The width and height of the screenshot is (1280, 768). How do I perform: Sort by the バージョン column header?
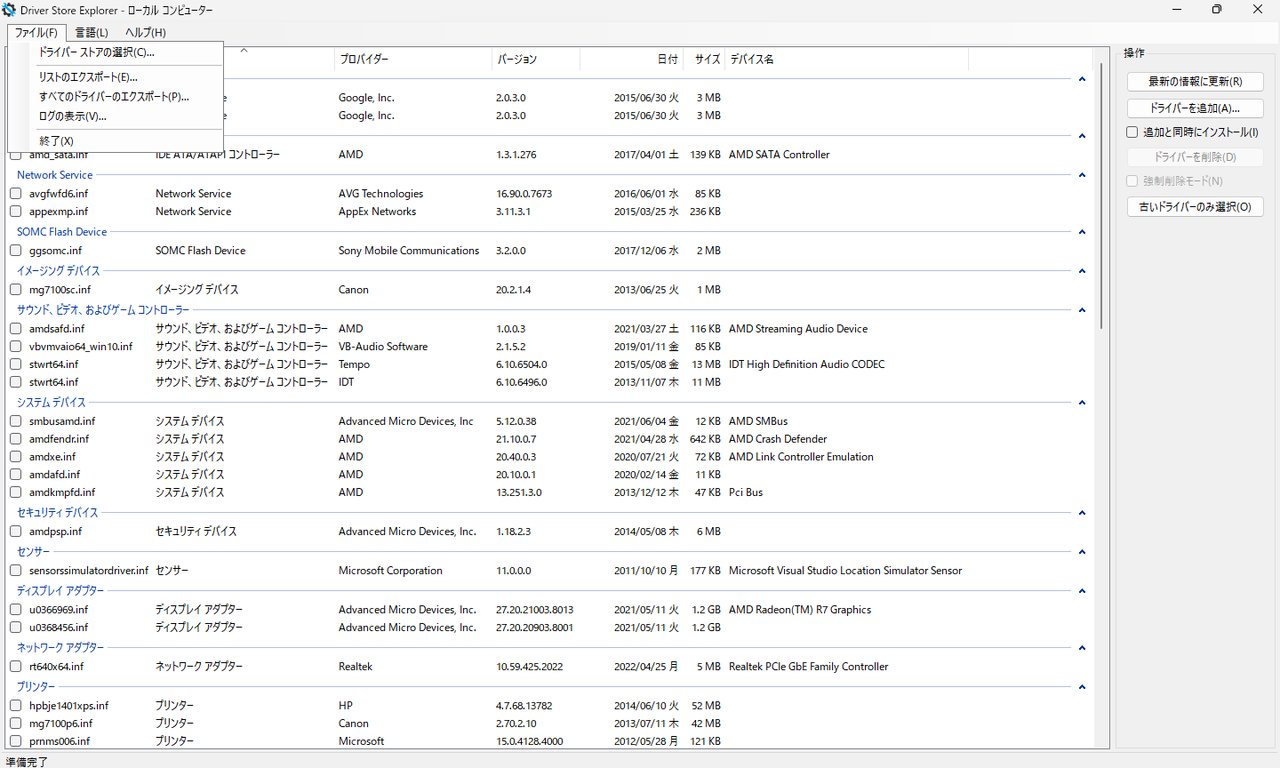coord(535,59)
